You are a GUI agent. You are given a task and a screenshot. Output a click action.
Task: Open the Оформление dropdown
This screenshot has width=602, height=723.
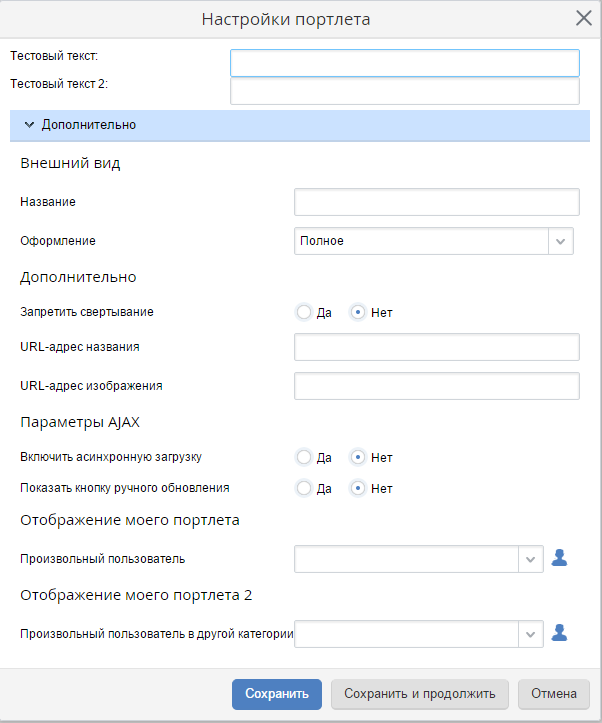click(560, 241)
